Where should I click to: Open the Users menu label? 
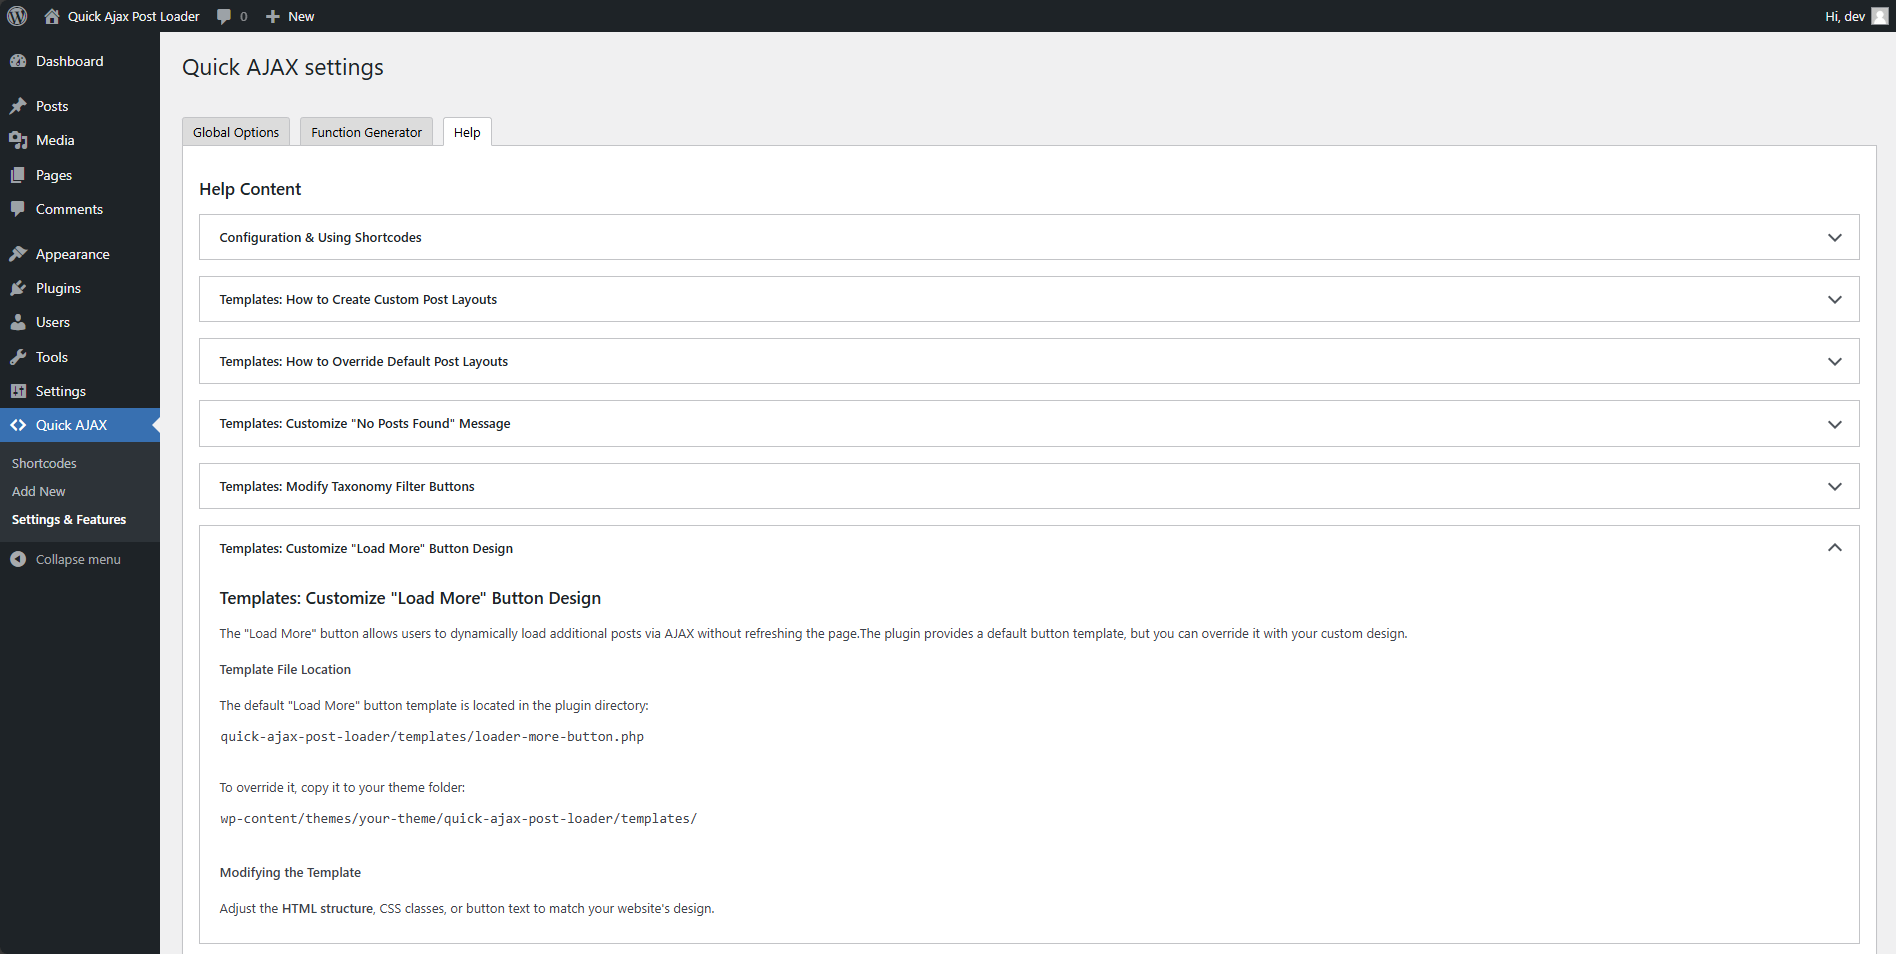(53, 322)
